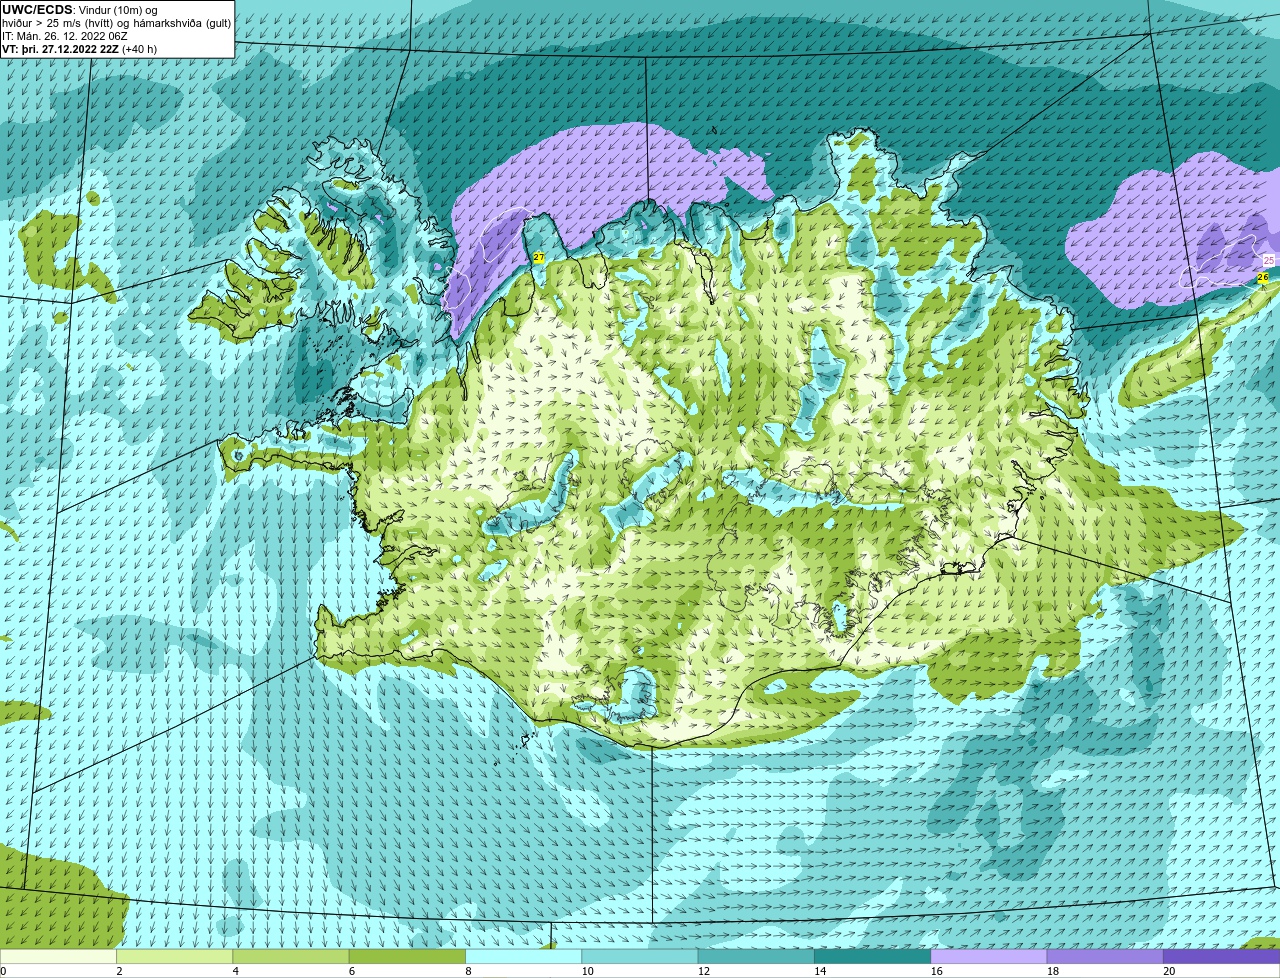Click the white gust label 25
The height and width of the screenshot is (978, 1280).
[1269, 260]
